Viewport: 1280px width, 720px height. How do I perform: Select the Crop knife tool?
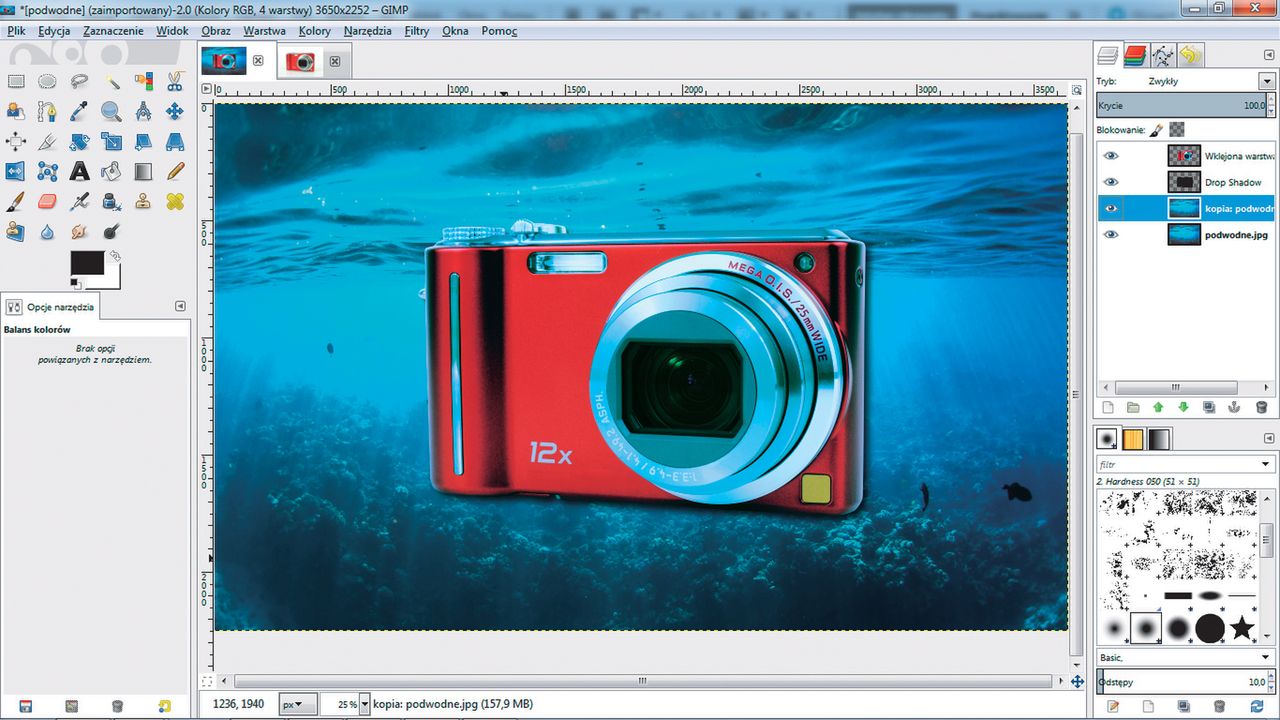[x=47, y=141]
